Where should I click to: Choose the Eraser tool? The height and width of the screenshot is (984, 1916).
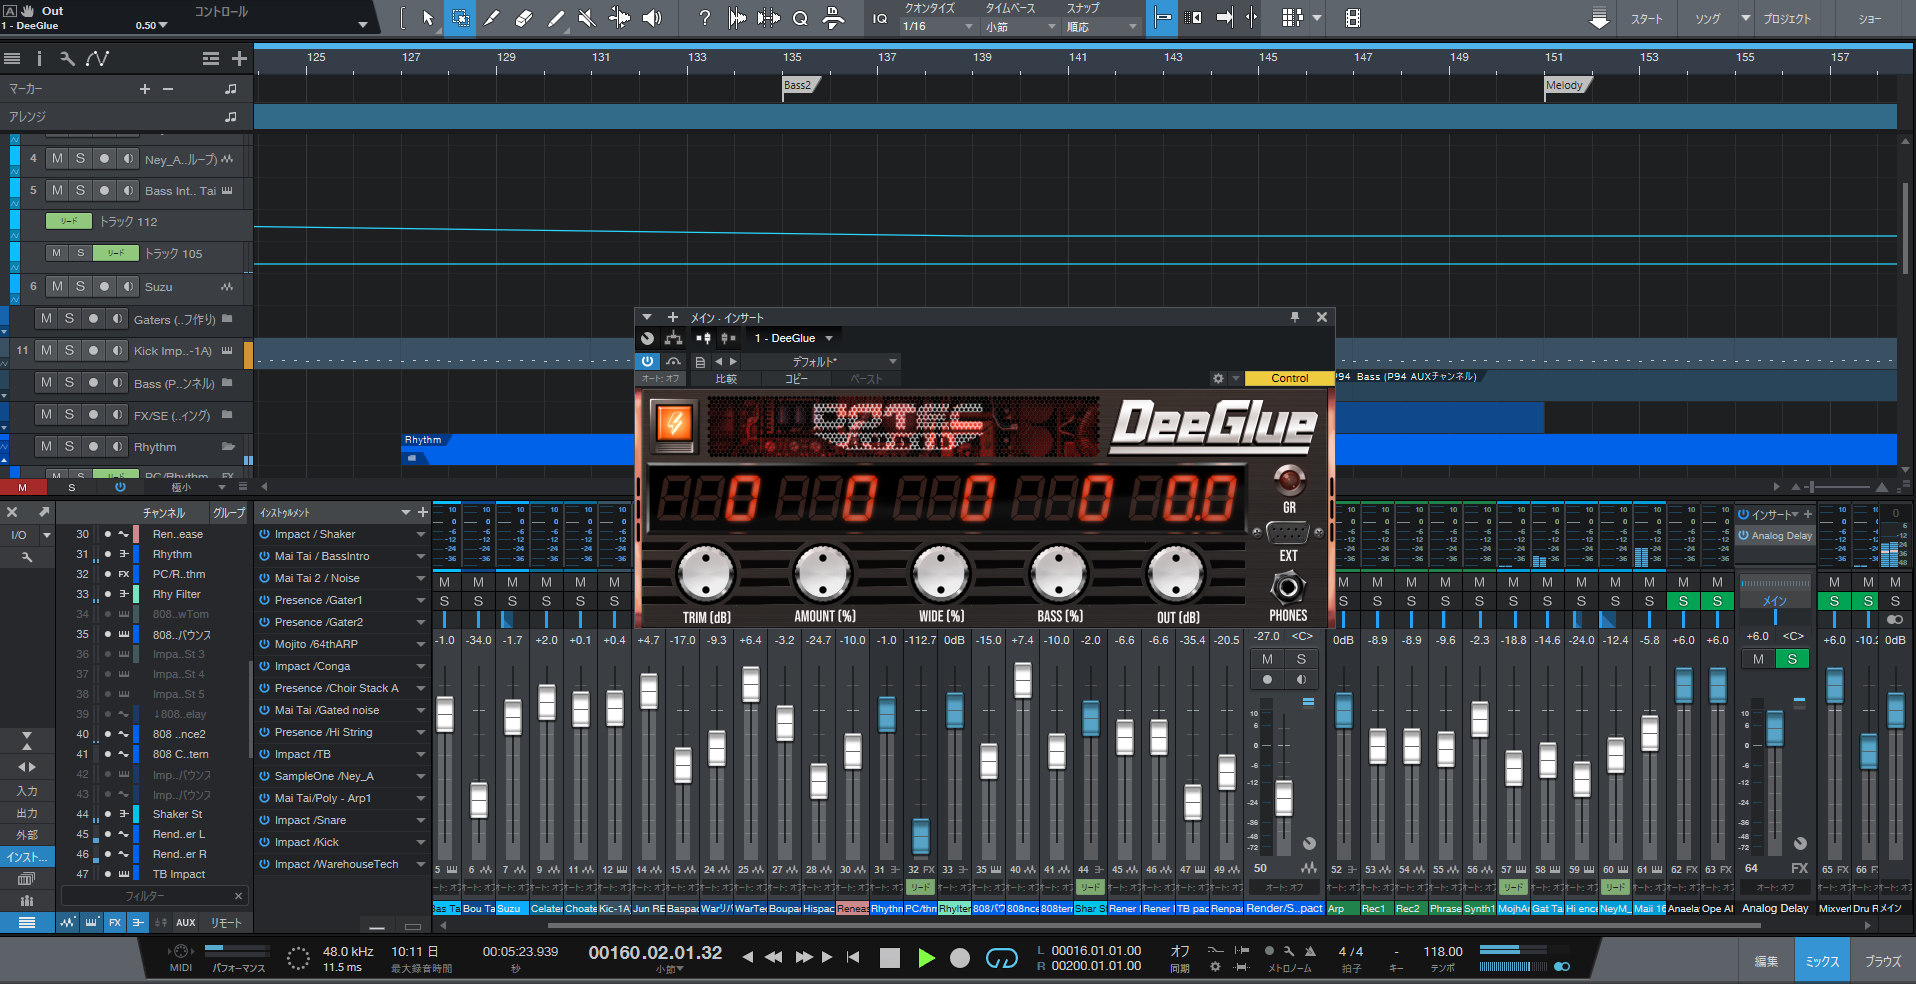pyautogui.click(x=524, y=18)
